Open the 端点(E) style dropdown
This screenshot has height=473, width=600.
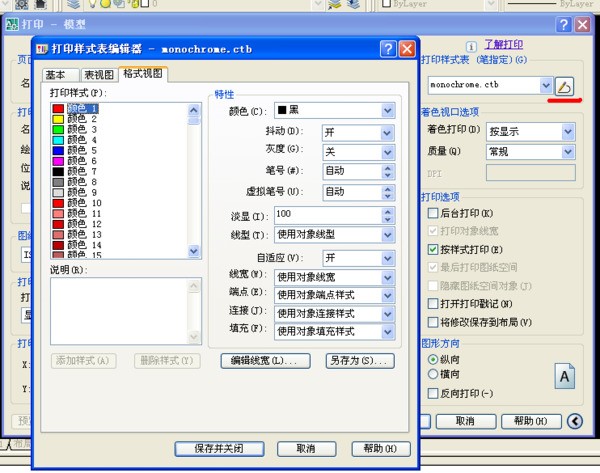coord(334,295)
